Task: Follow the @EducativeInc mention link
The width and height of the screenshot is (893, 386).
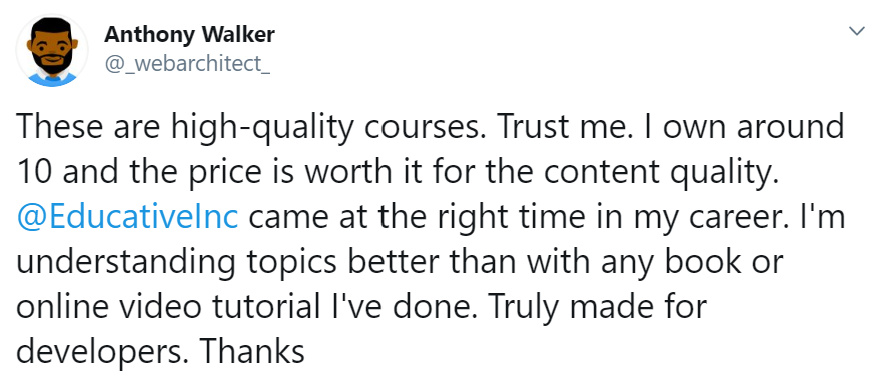Action: [127, 217]
